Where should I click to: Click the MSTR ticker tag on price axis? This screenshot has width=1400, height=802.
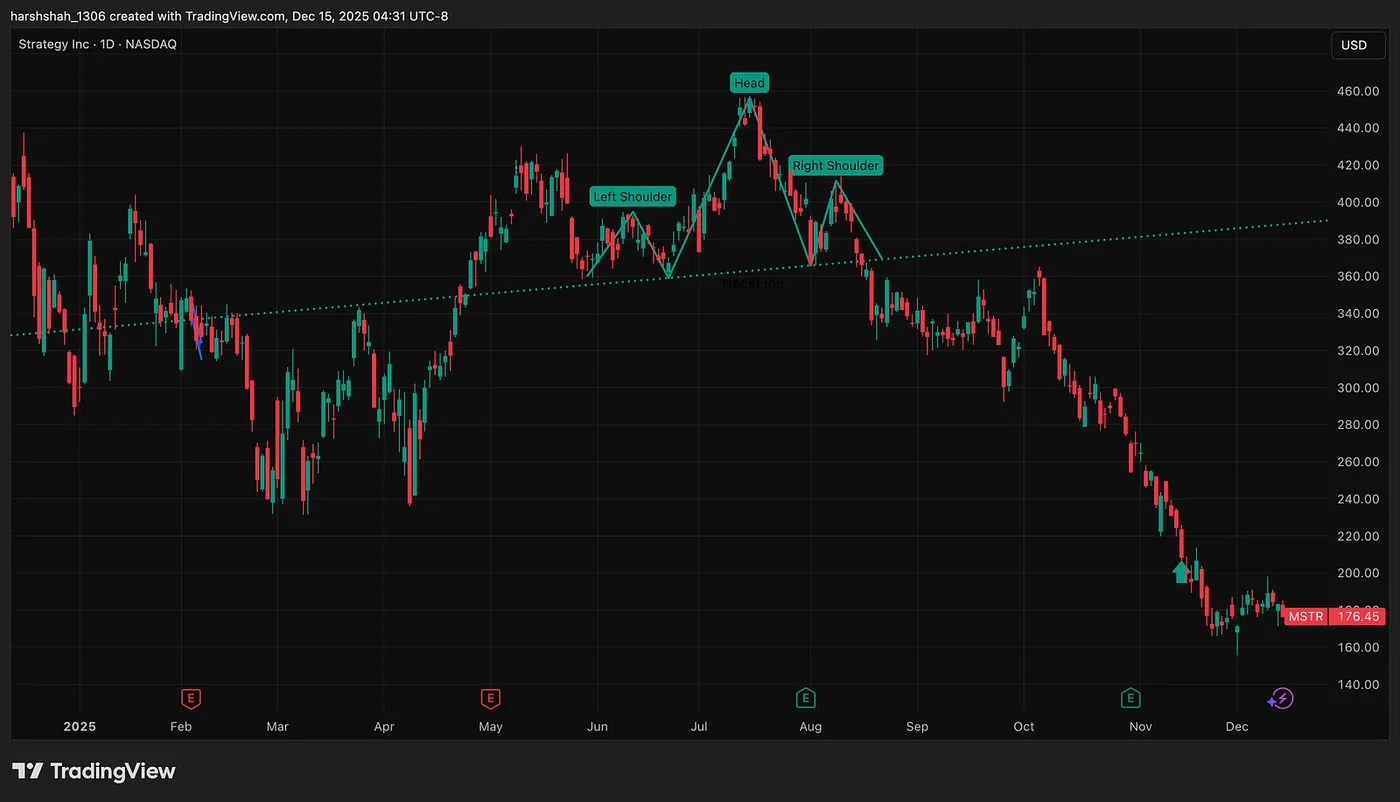pos(1305,616)
